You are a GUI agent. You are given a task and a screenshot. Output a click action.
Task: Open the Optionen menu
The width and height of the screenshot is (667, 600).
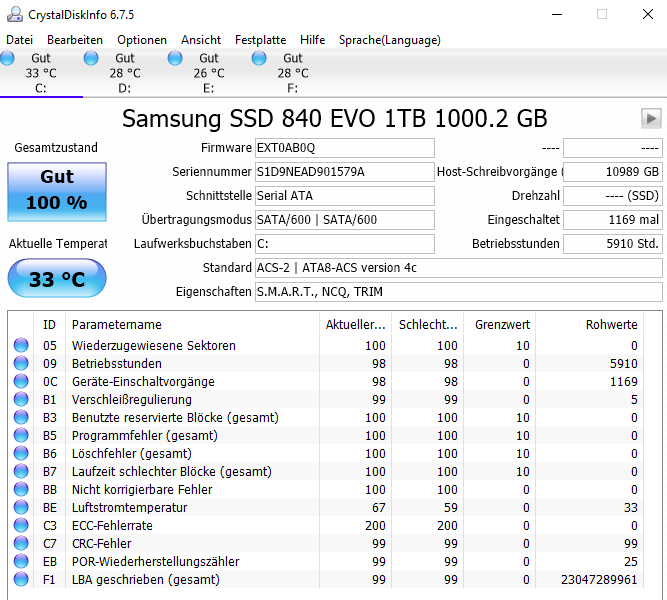(142, 40)
